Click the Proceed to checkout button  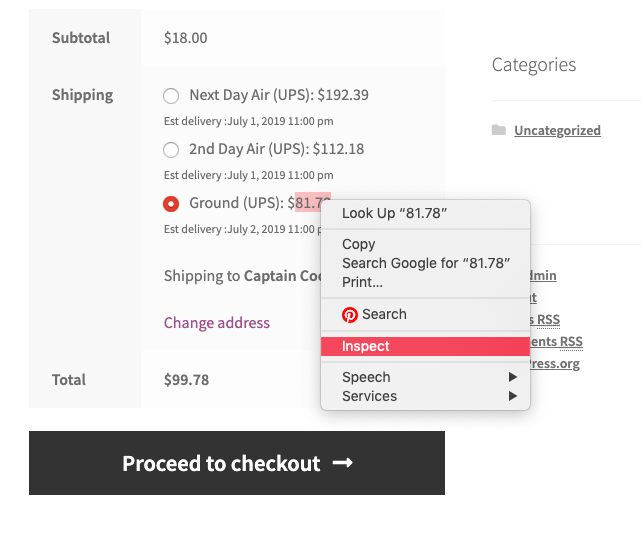pos(237,463)
